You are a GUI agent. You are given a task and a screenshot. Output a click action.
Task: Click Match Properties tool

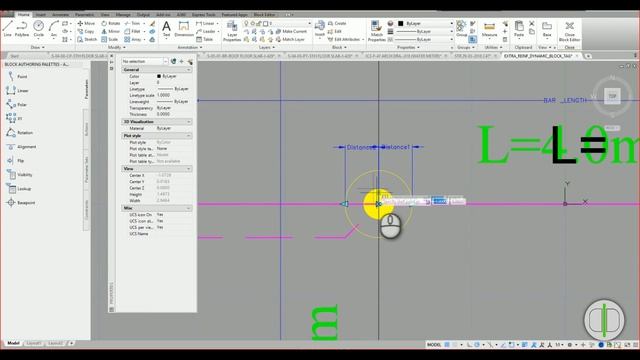pos(376,31)
